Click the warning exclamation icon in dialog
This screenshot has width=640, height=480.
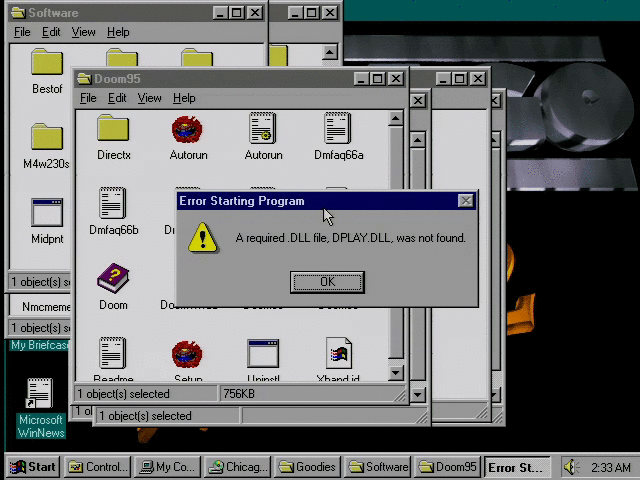203,238
